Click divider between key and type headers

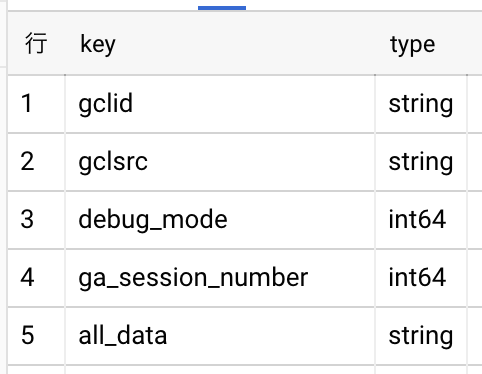point(375,44)
